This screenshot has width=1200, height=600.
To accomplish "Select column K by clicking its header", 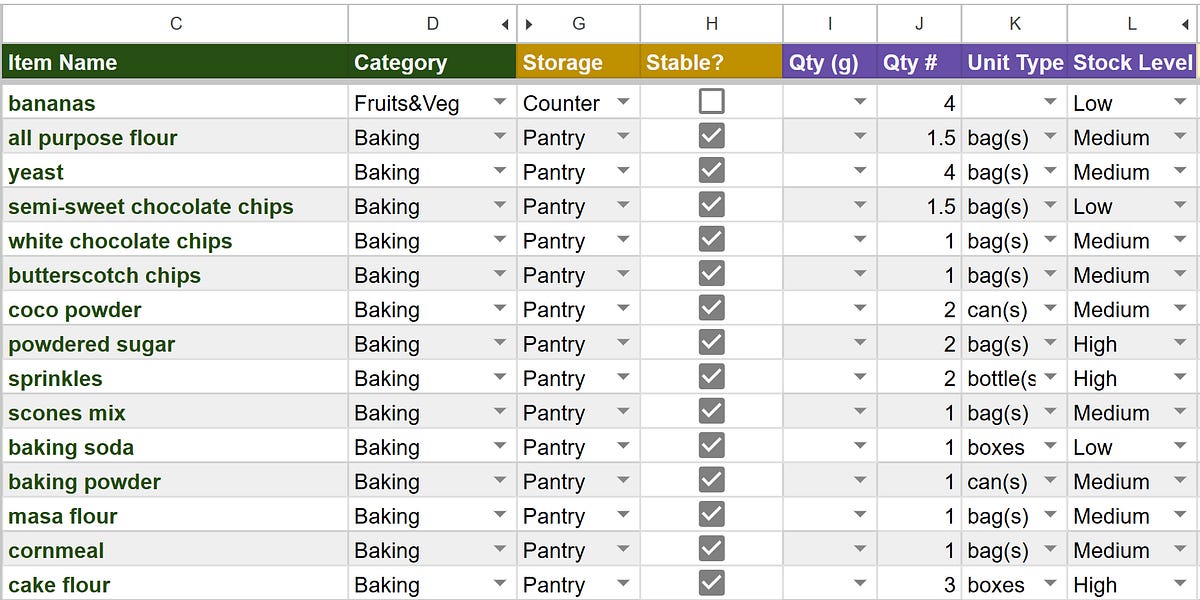I will (1015, 23).
